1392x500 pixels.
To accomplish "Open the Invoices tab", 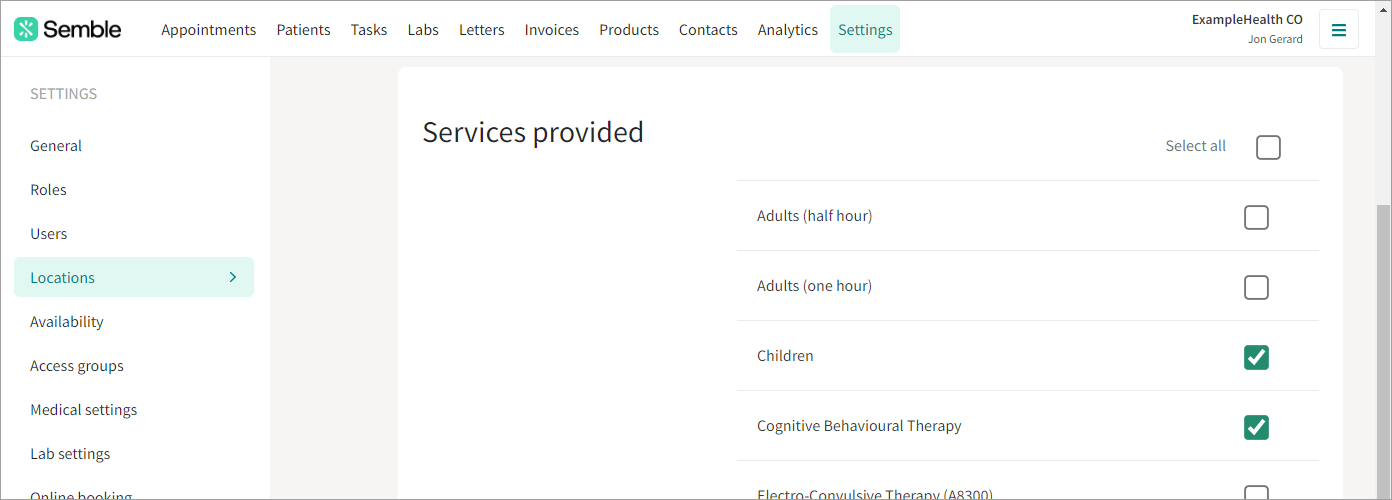I will [552, 29].
